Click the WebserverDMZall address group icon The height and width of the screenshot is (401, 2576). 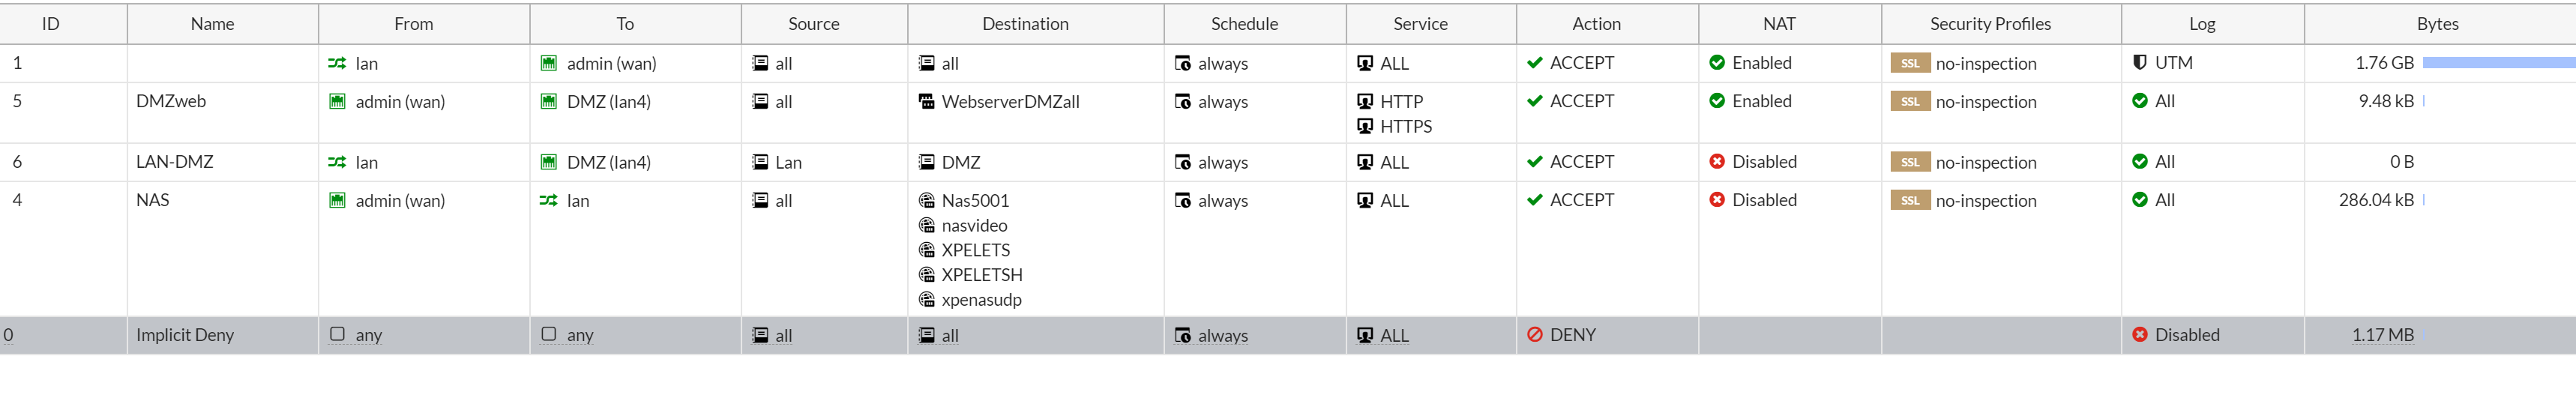926,102
